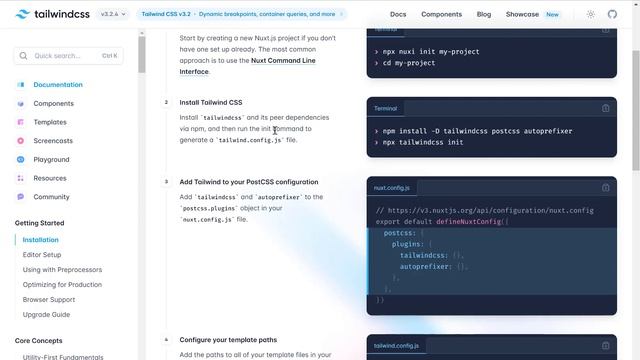Go to Templates in the sidebar

50,122
